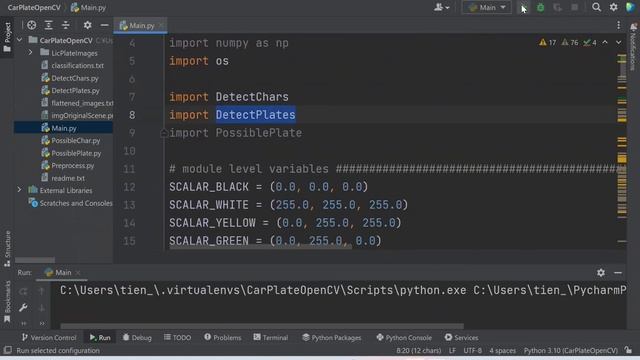The image size is (640, 360).
Task: Open the user account menu icon
Action: coord(441,7)
